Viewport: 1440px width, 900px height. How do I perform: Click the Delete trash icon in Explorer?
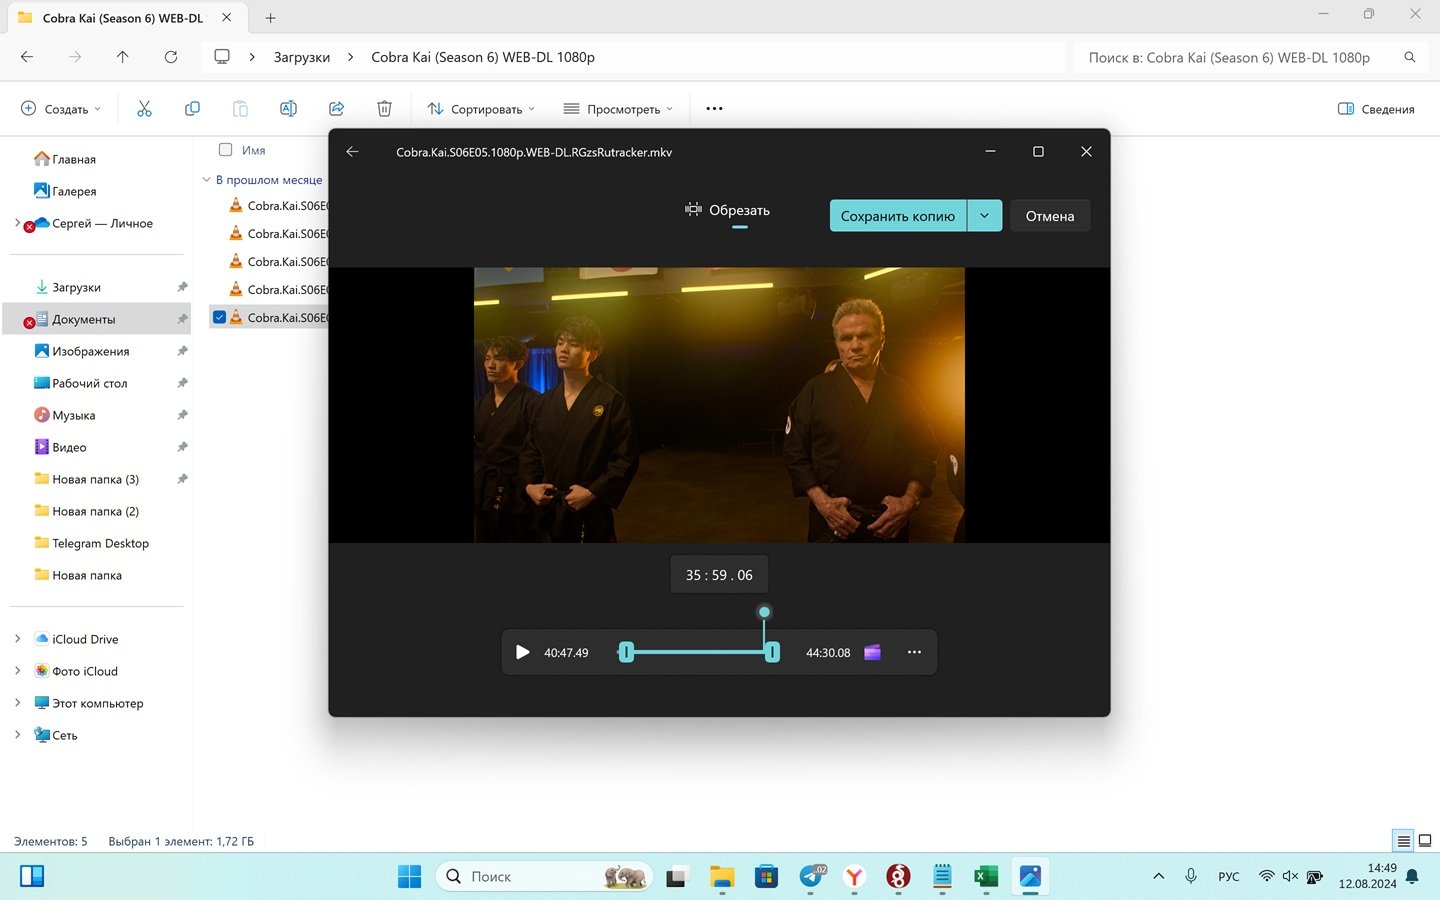click(x=384, y=109)
